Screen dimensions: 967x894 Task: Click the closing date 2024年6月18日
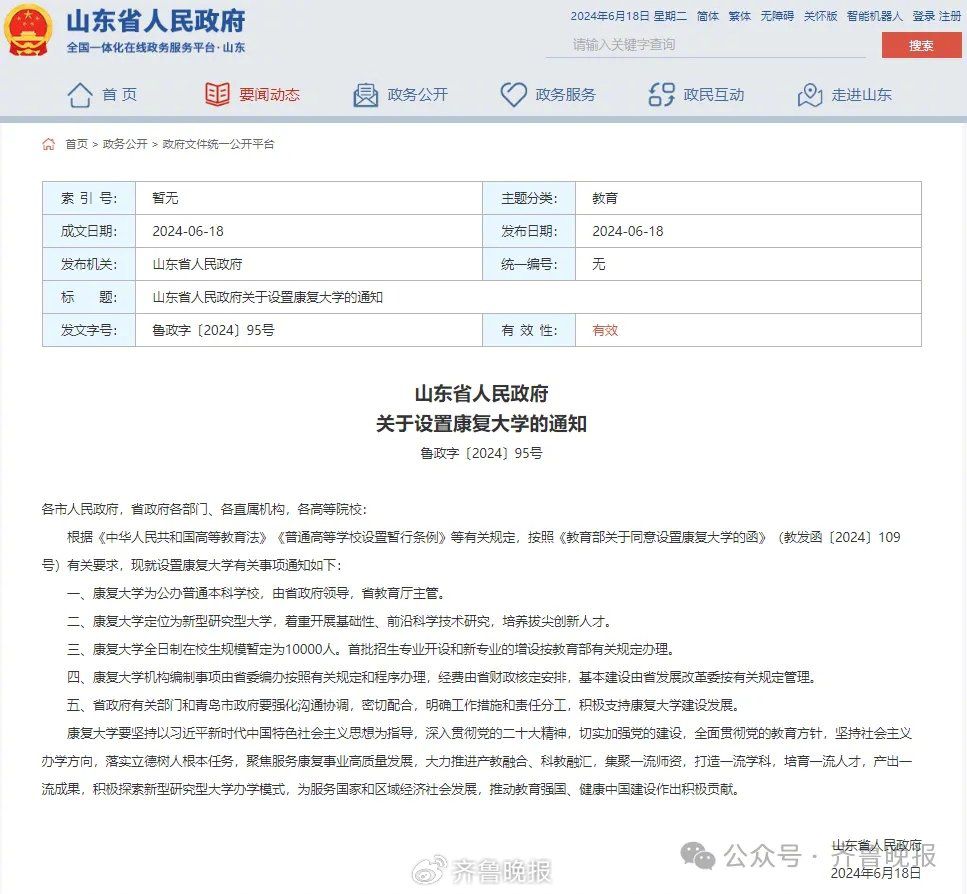(876, 873)
